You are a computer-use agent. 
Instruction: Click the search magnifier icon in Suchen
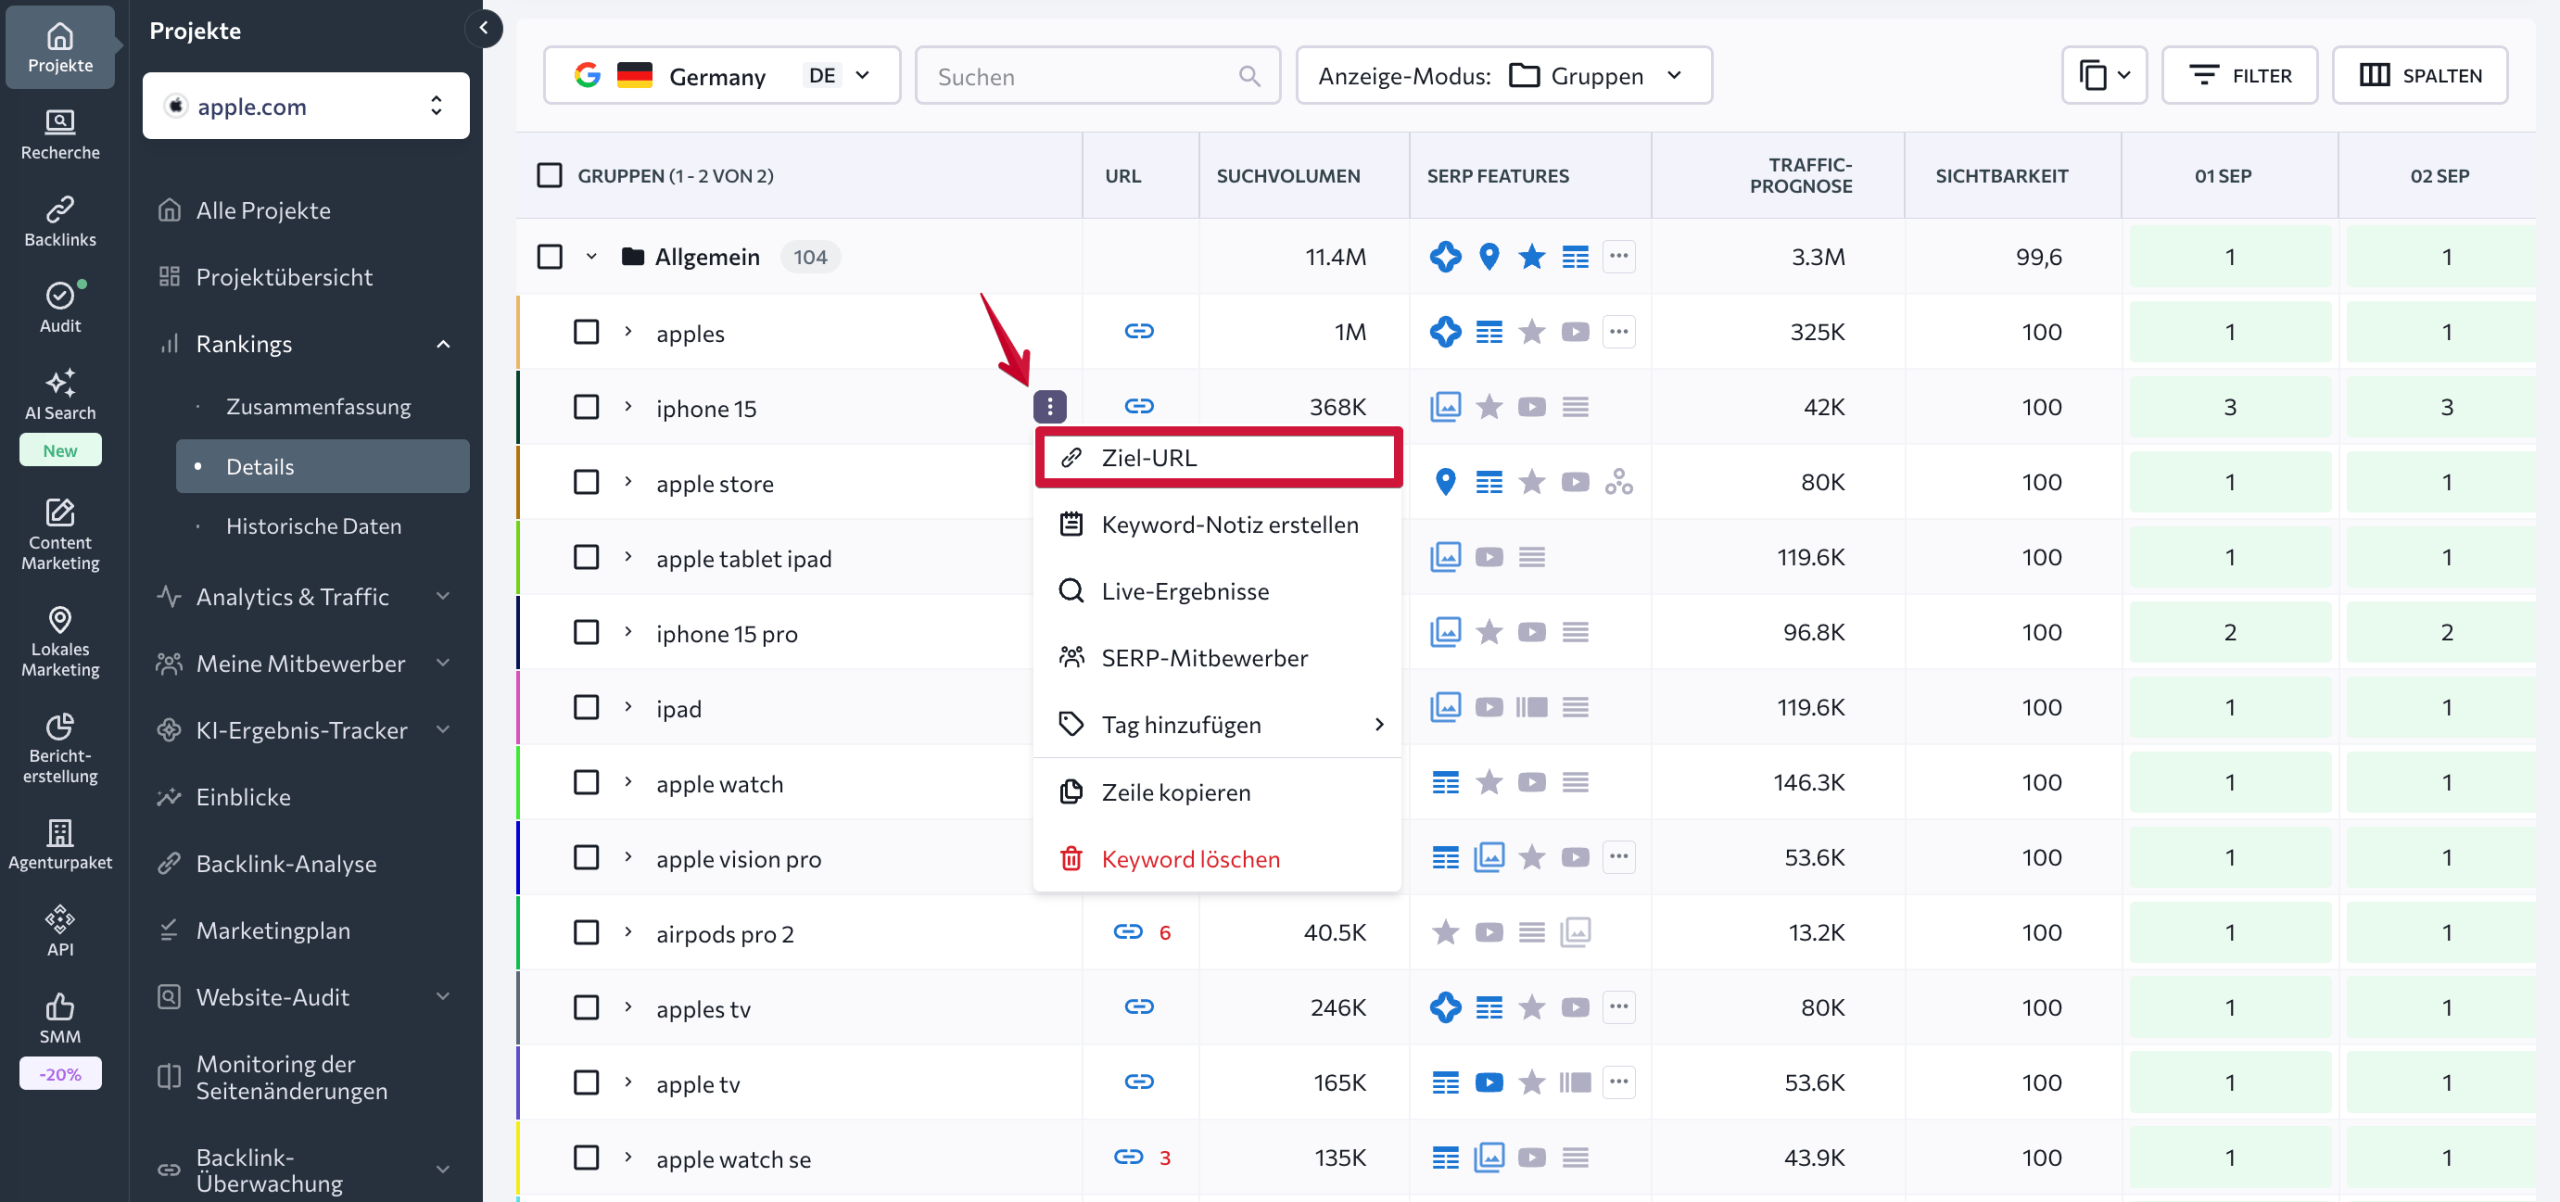pyautogui.click(x=1249, y=76)
